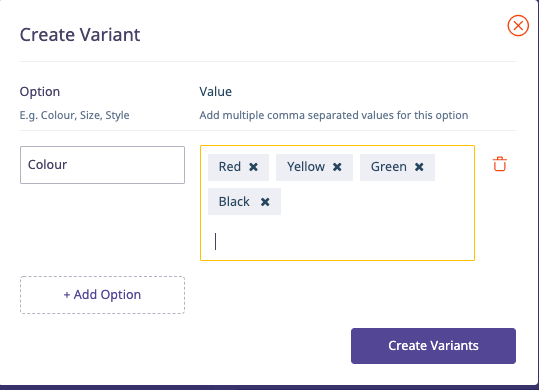
Task: Select the Yellow tag label
Action: [306, 167]
